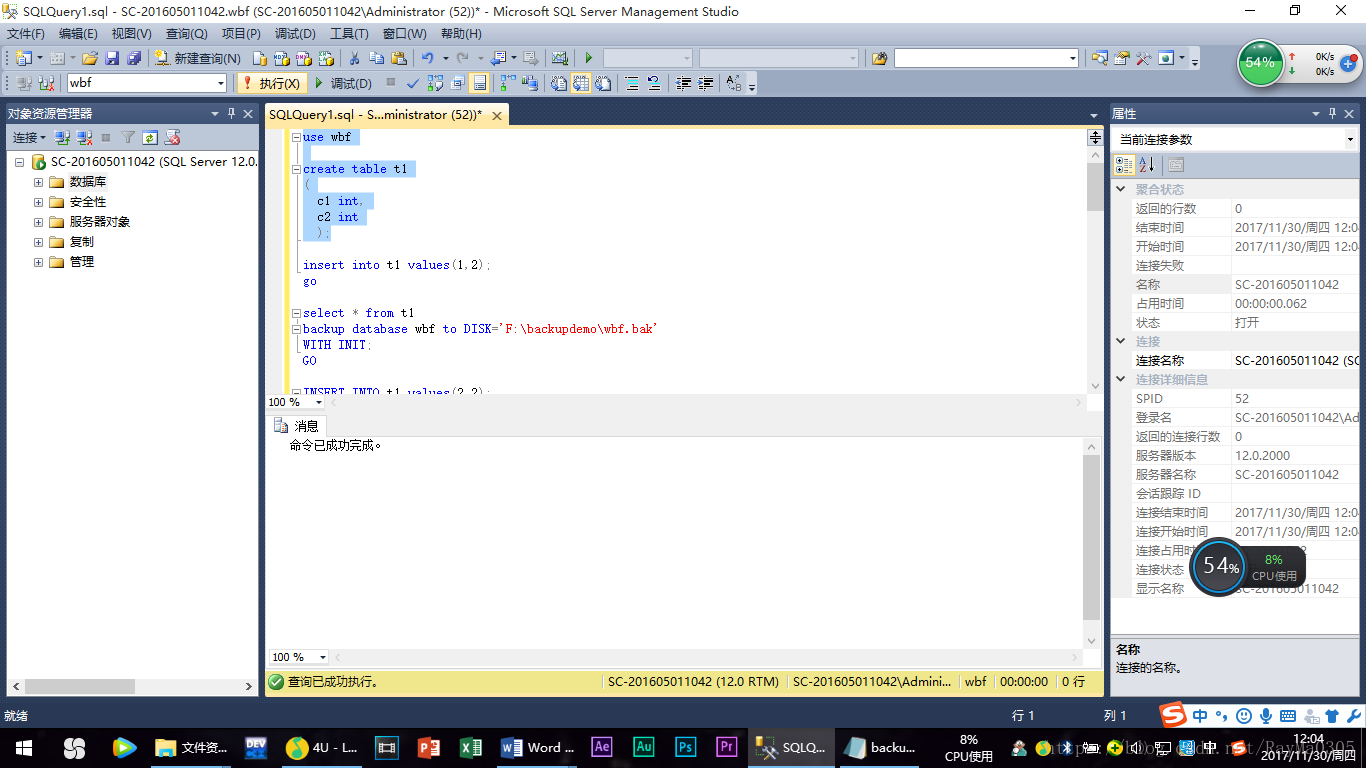
Task: Click the Disconnect icon in Object Explorer
Action: [84, 137]
